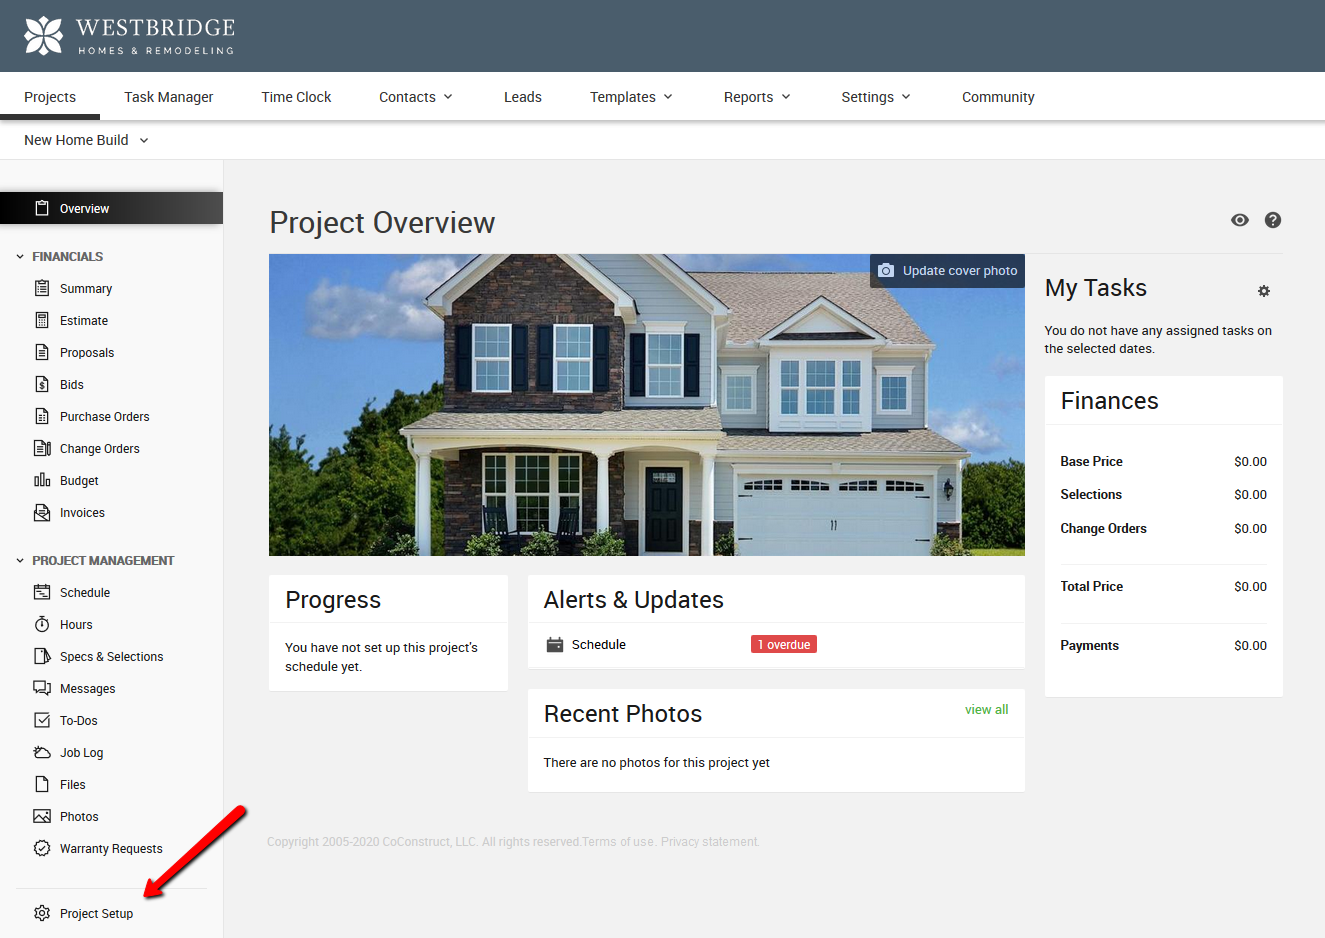
Task: Toggle client view with the eye icon
Action: coord(1239,220)
